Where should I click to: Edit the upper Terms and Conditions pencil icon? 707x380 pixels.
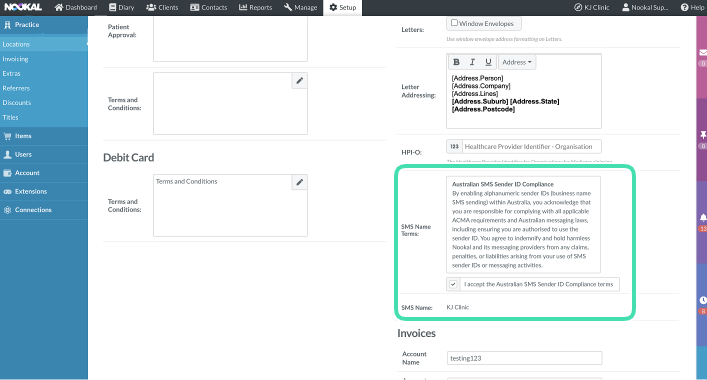click(299, 81)
